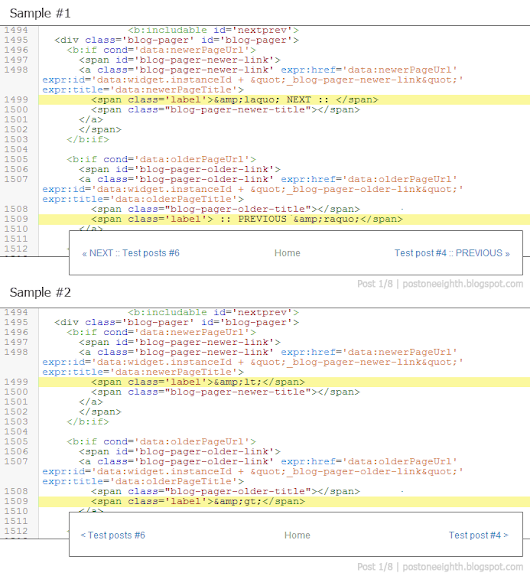
Task: Click expr:title olderPageTitle line in Sample #2
Action: point(143,482)
